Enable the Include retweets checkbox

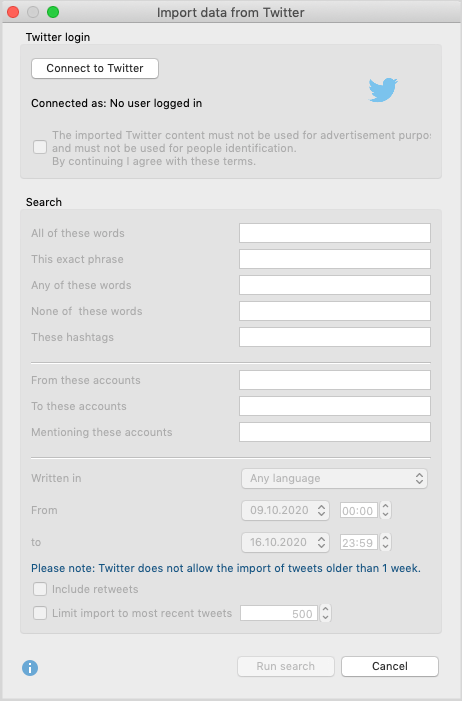click(x=40, y=589)
